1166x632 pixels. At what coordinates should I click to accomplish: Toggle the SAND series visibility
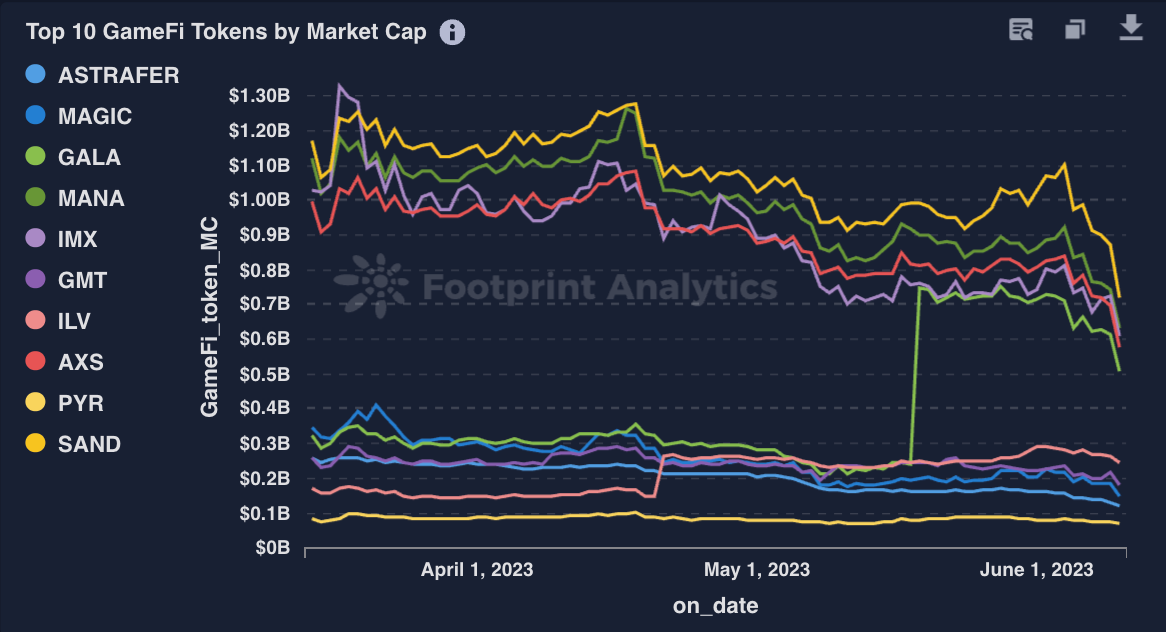[92, 443]
